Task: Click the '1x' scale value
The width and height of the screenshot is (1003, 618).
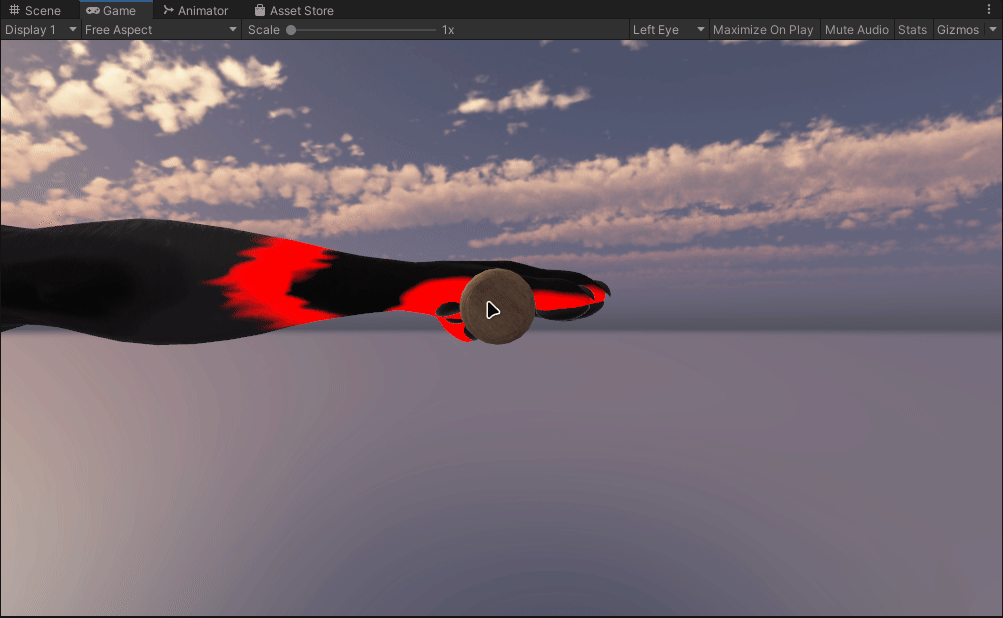Action: [448, 30]
